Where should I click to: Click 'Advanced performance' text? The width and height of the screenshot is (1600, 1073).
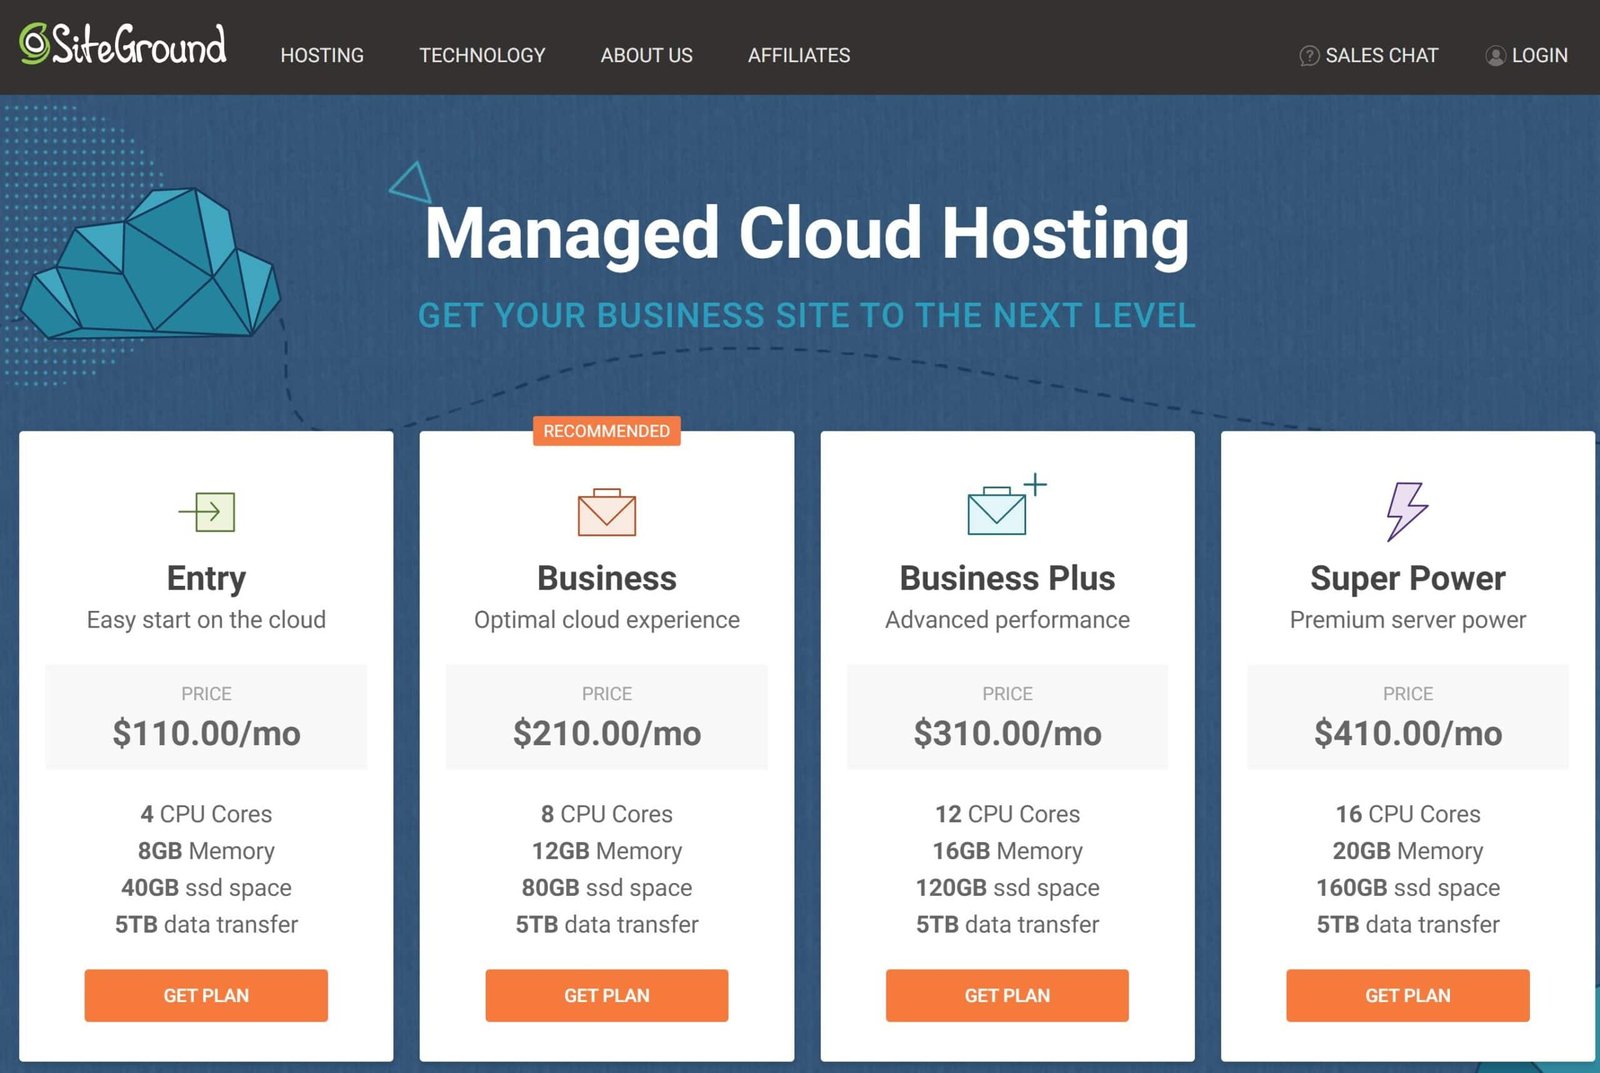(x=1007, y=620)
